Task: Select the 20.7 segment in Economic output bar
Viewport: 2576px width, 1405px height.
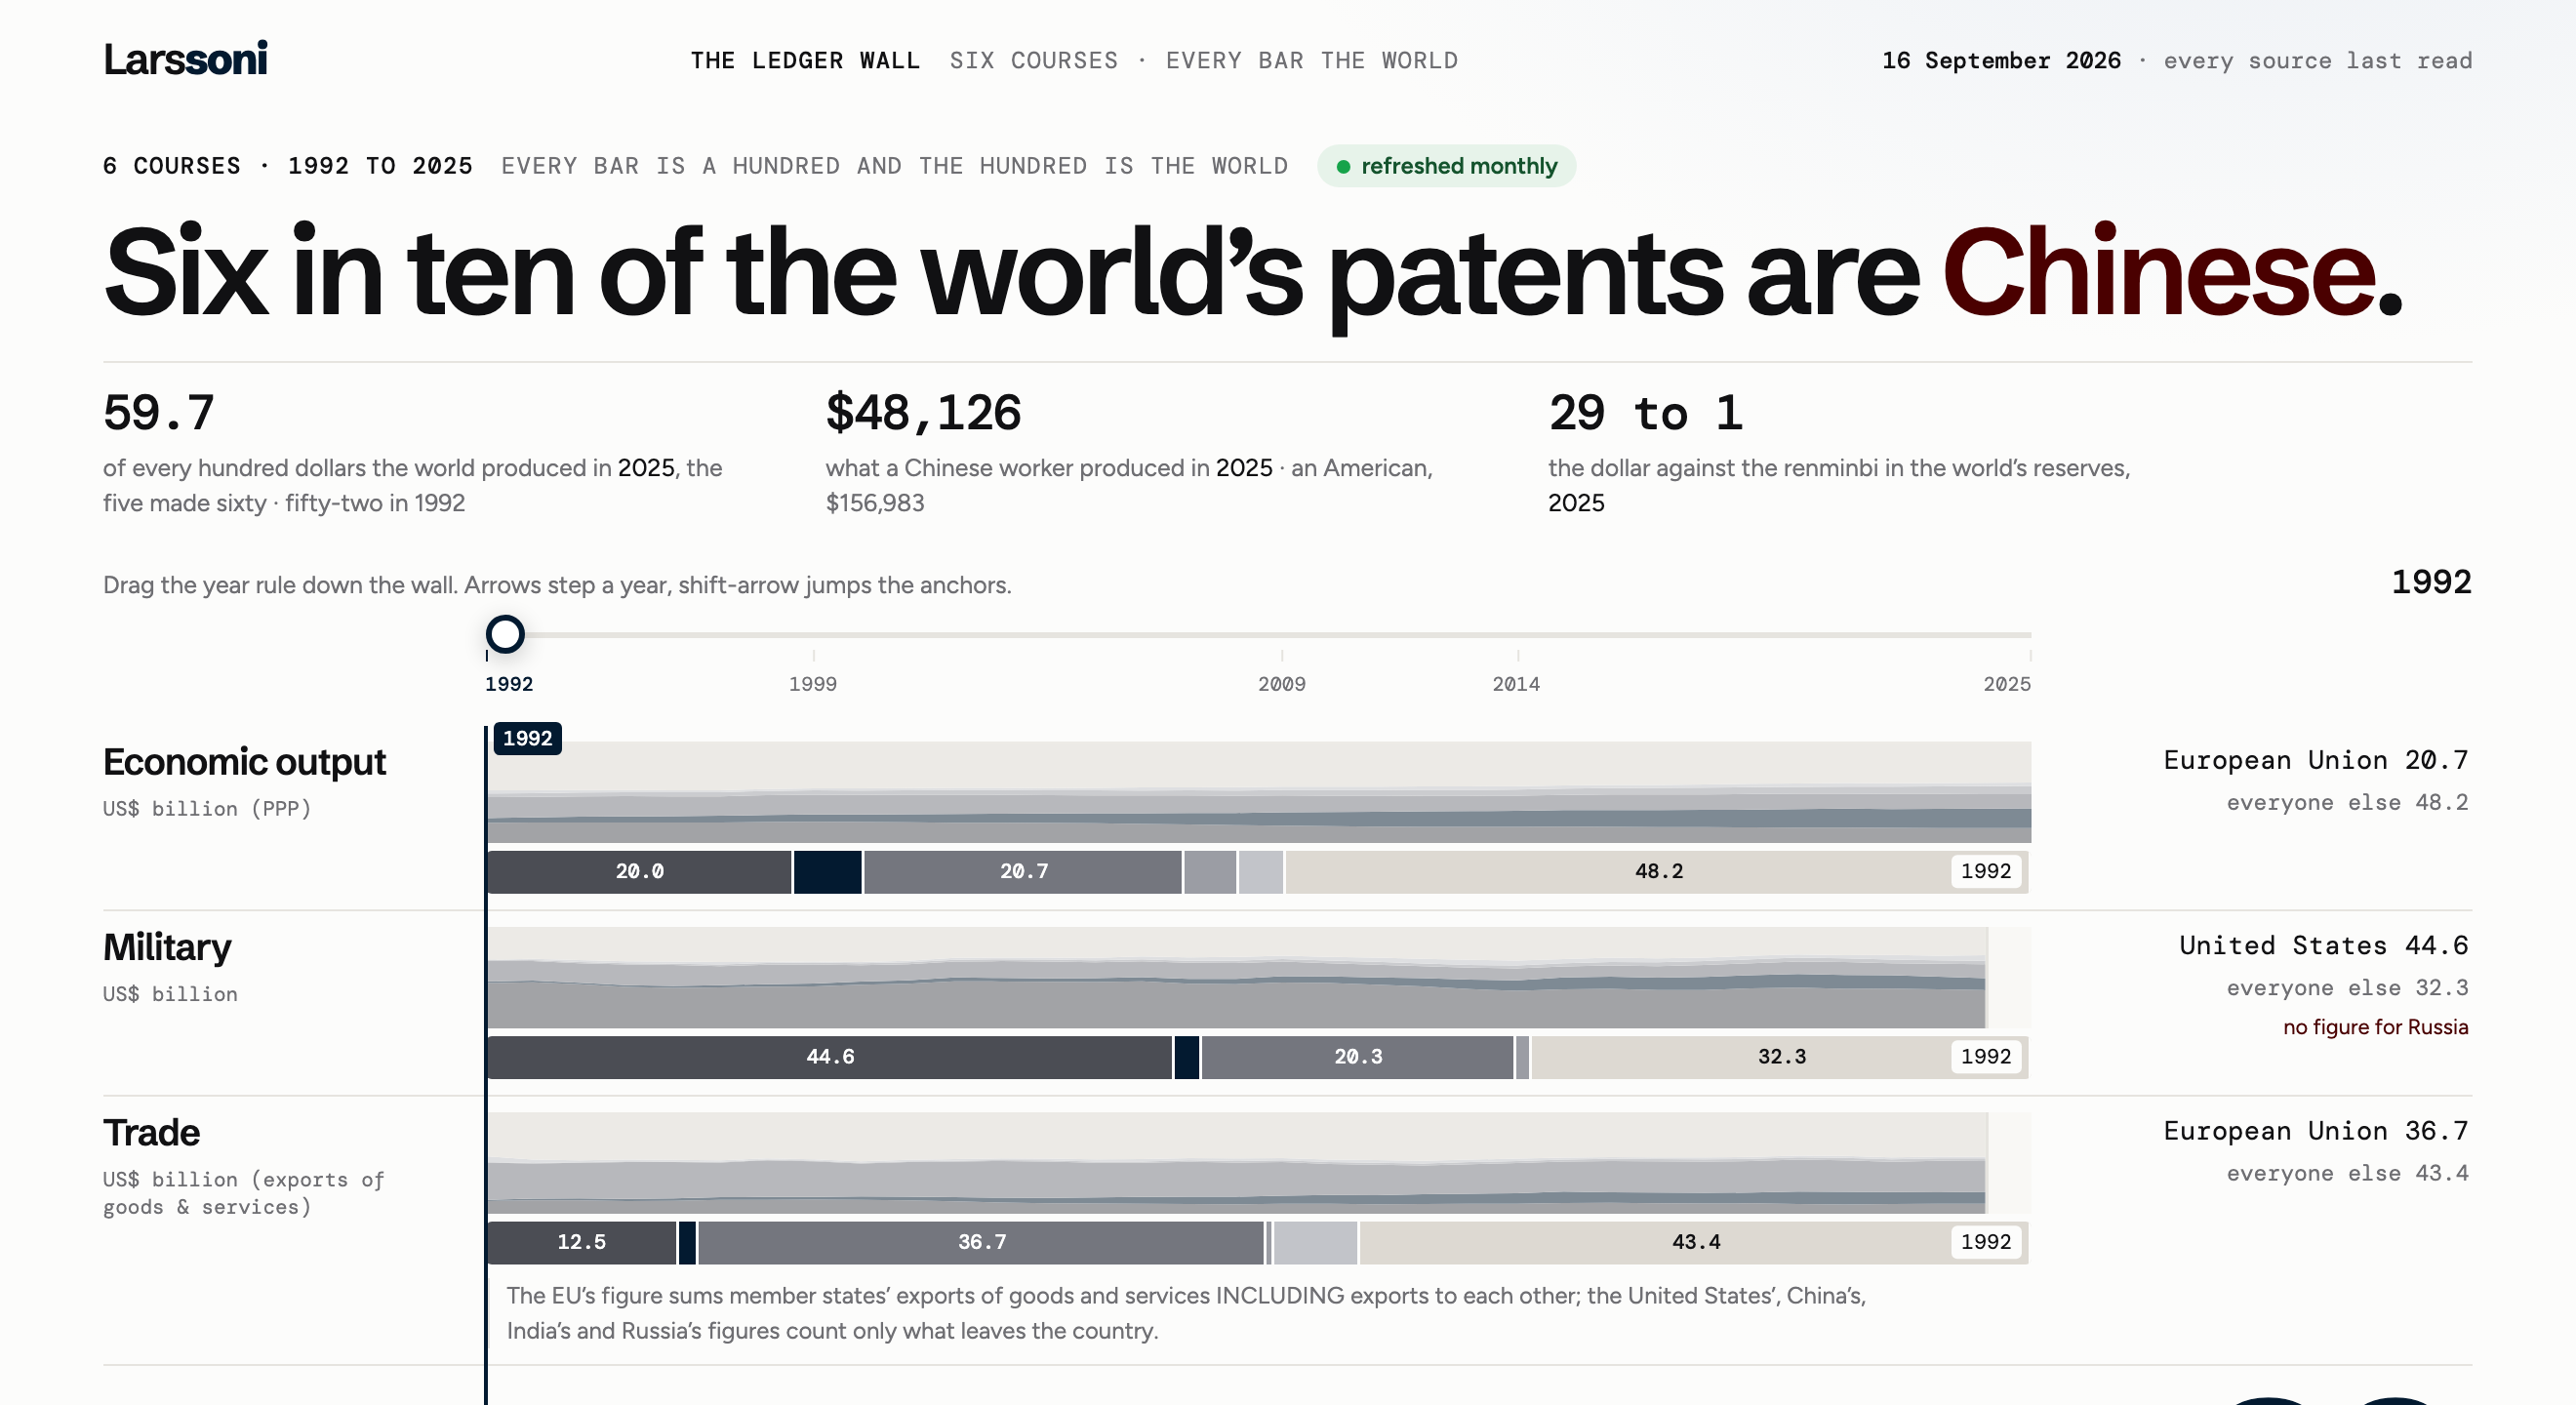Action: point(1023,871)
